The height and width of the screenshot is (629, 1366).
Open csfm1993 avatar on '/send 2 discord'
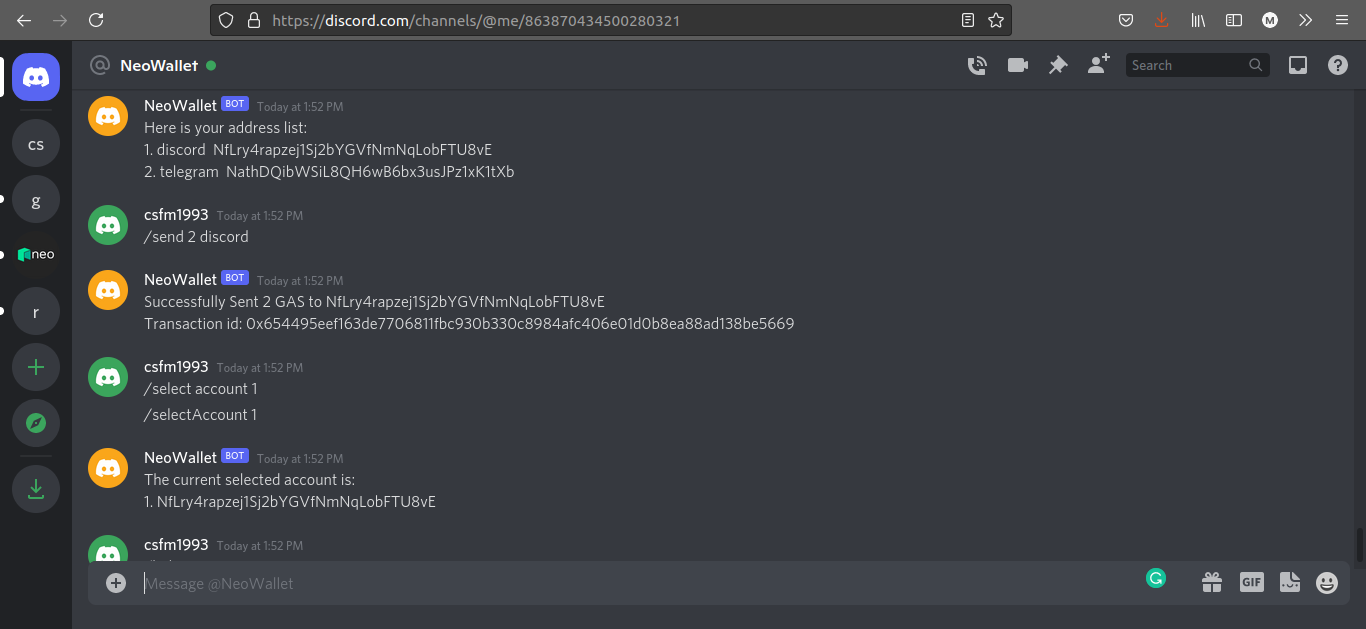(x=108, y=225)
